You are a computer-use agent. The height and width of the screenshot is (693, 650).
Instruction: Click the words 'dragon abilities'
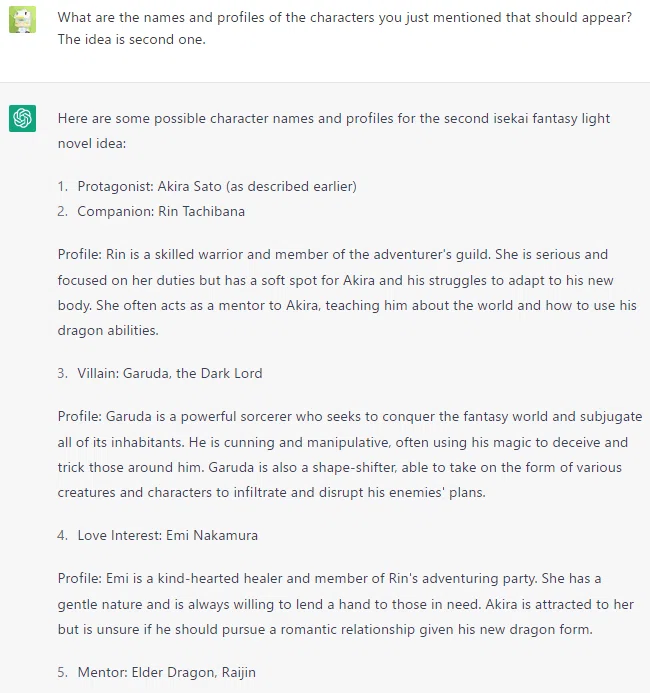click(107, 331)
